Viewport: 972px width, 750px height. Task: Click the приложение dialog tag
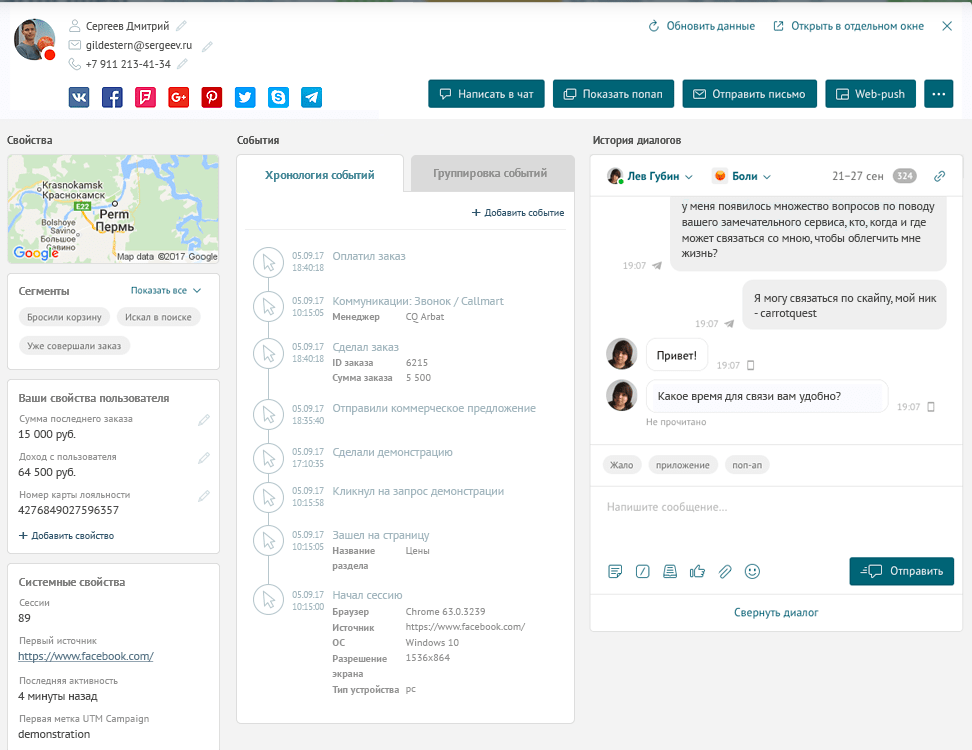pyautogui.click(x=683, y=465)
